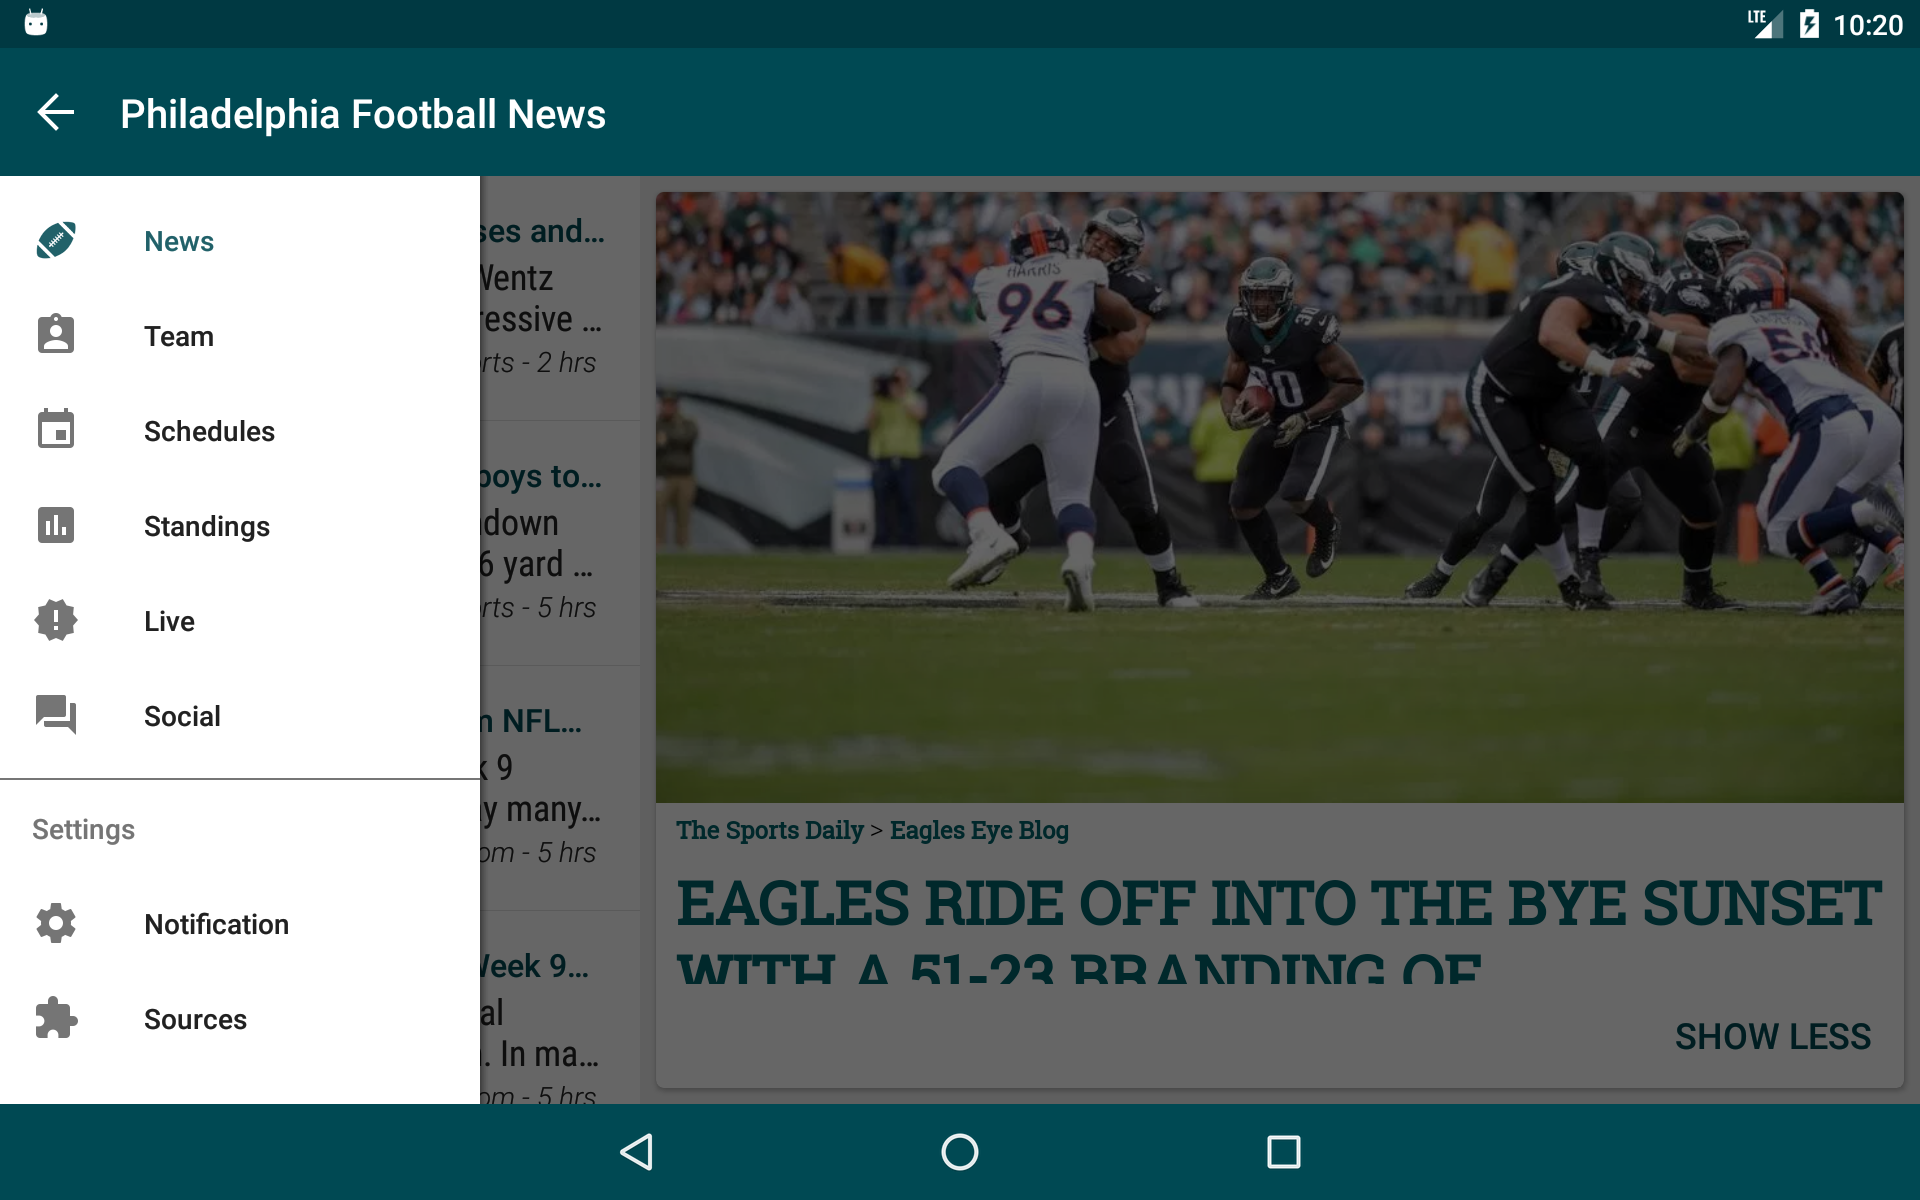
Task: Open The Sports Daily Eagles Eye Blog link
Action: coord(872,830)
